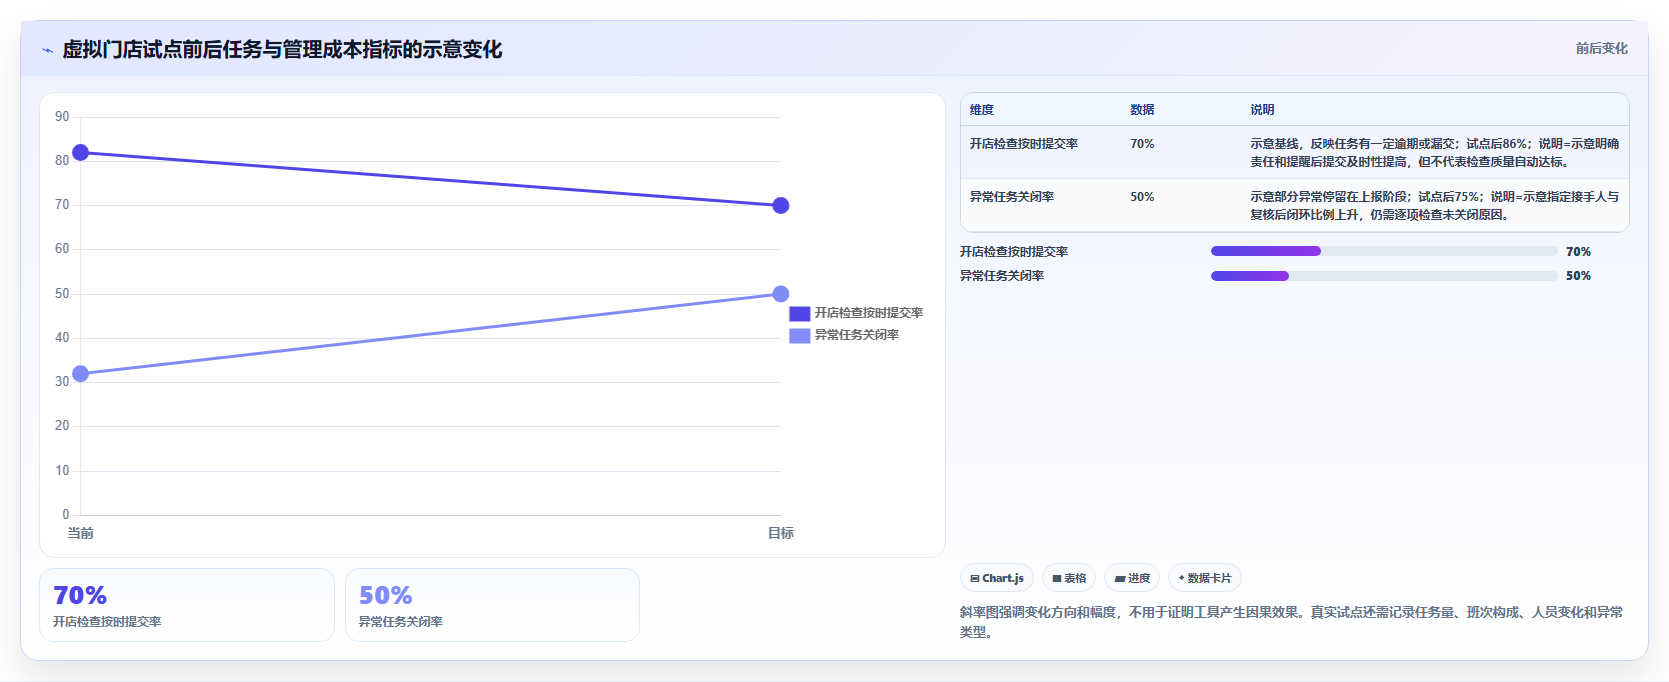Select the Chart.js chip
Screen dimensions: 1669x682
tap(997, 578)
